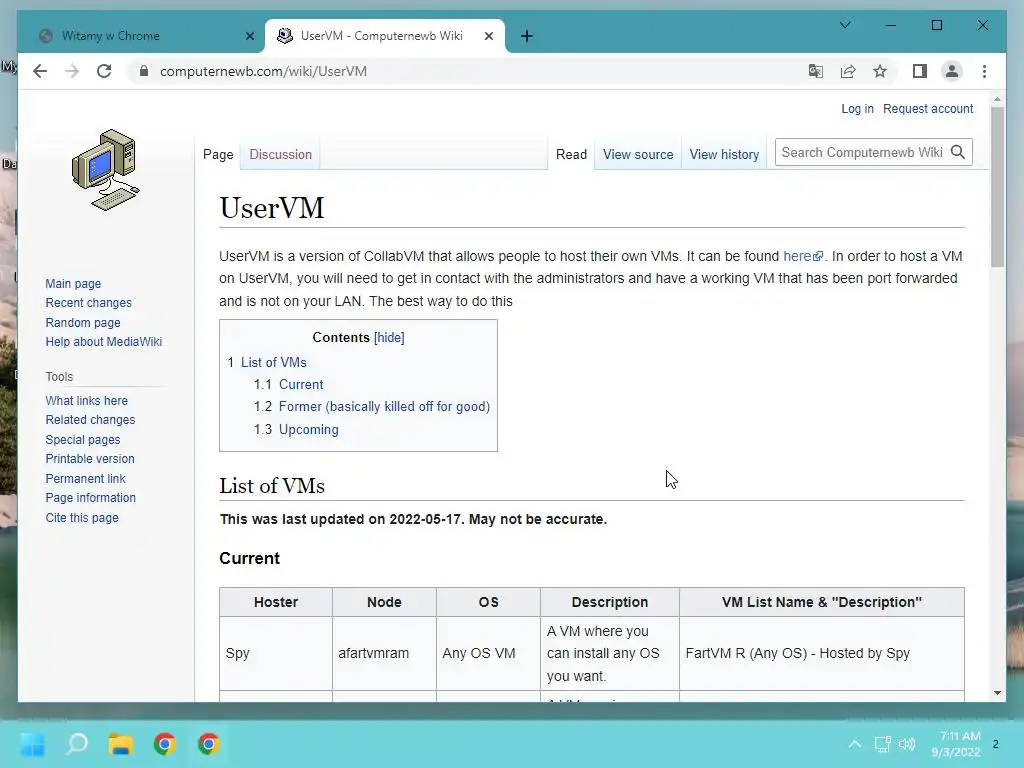Click the 'Hoster' table column header
1024x768 pixels.
[276, 602]
